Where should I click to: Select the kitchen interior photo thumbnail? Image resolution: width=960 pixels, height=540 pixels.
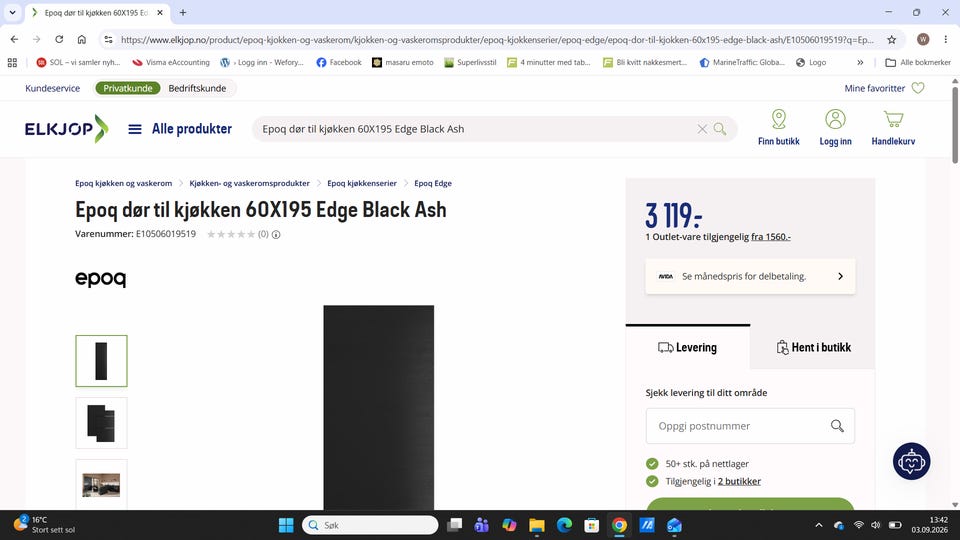coord(102,485)
